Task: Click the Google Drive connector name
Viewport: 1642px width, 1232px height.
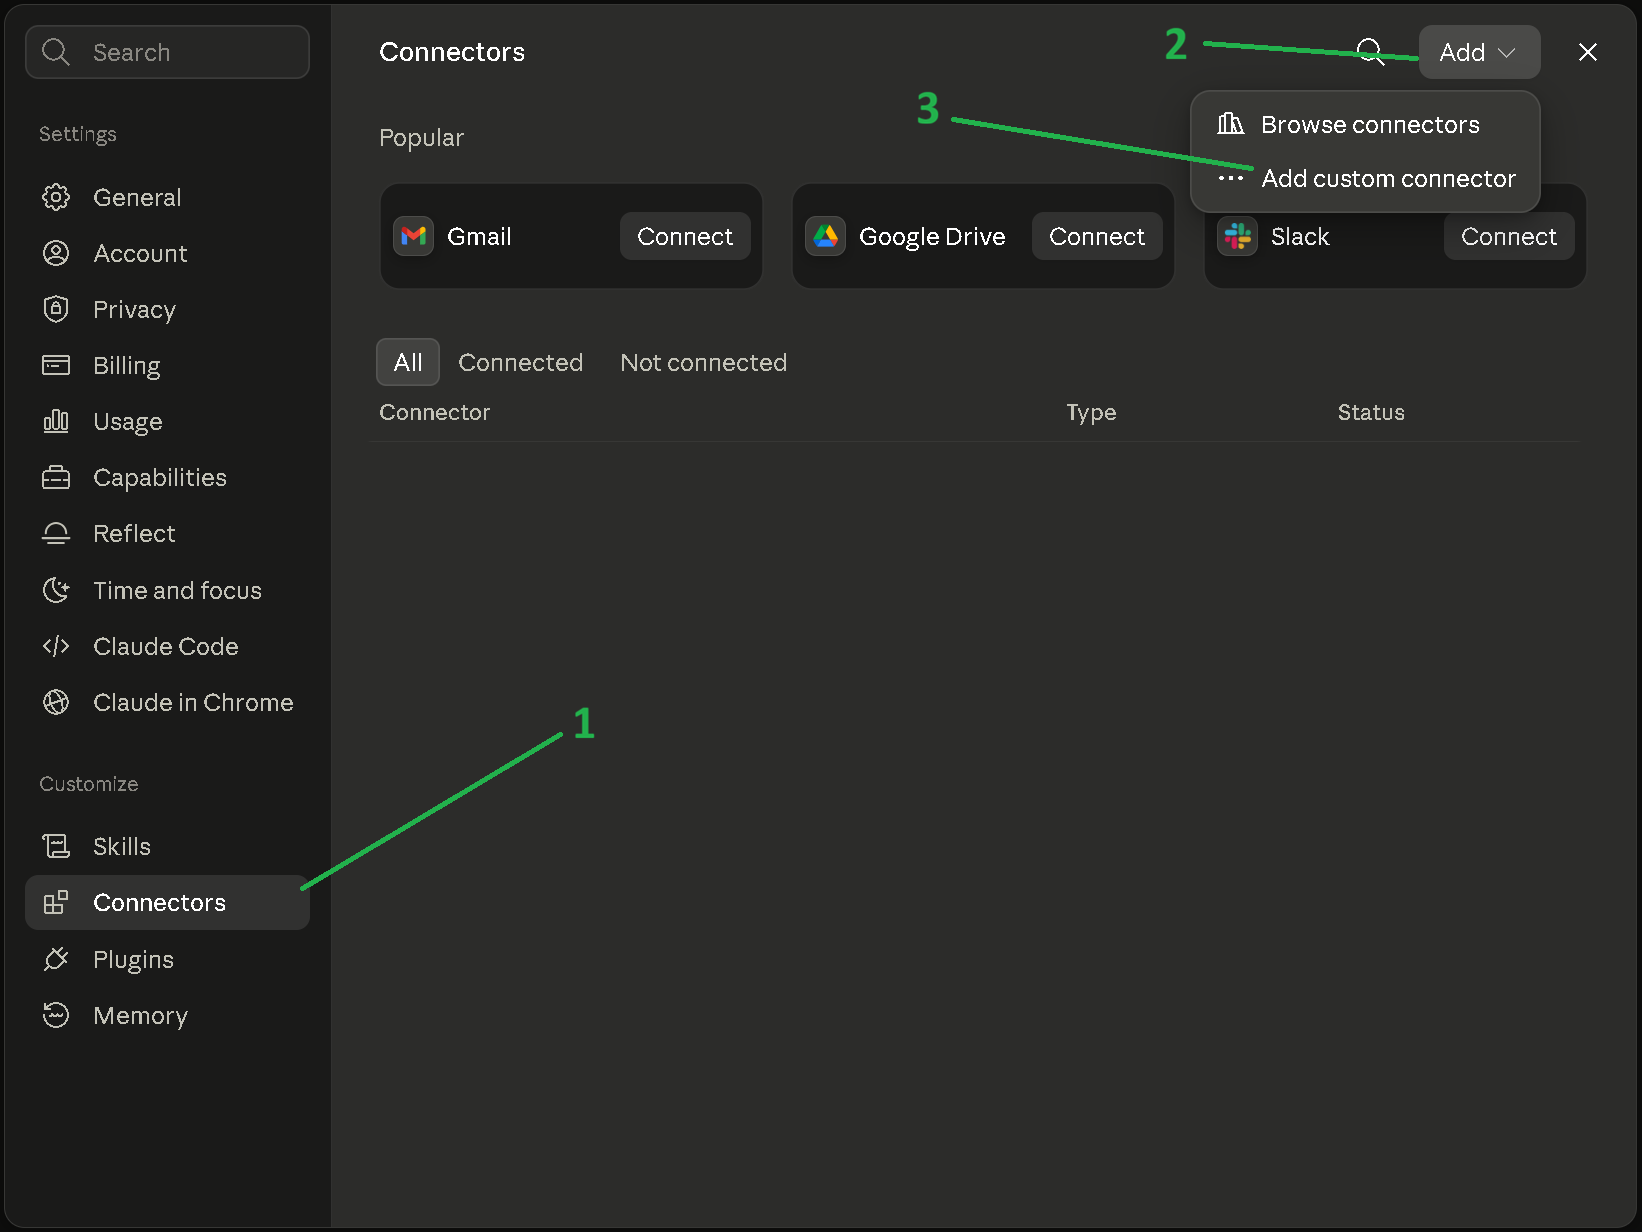Action: pos(932,236)
